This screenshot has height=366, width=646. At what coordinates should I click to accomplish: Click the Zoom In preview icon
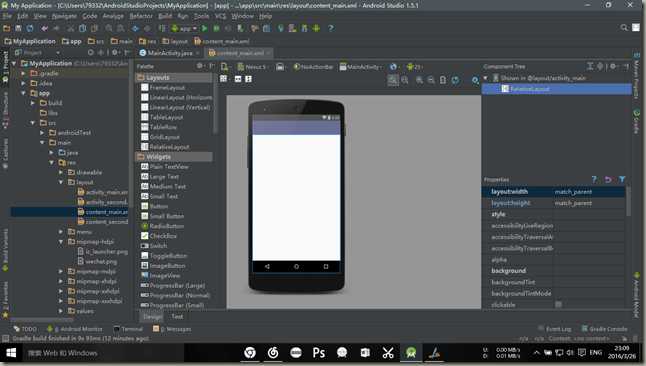point(419,80)
